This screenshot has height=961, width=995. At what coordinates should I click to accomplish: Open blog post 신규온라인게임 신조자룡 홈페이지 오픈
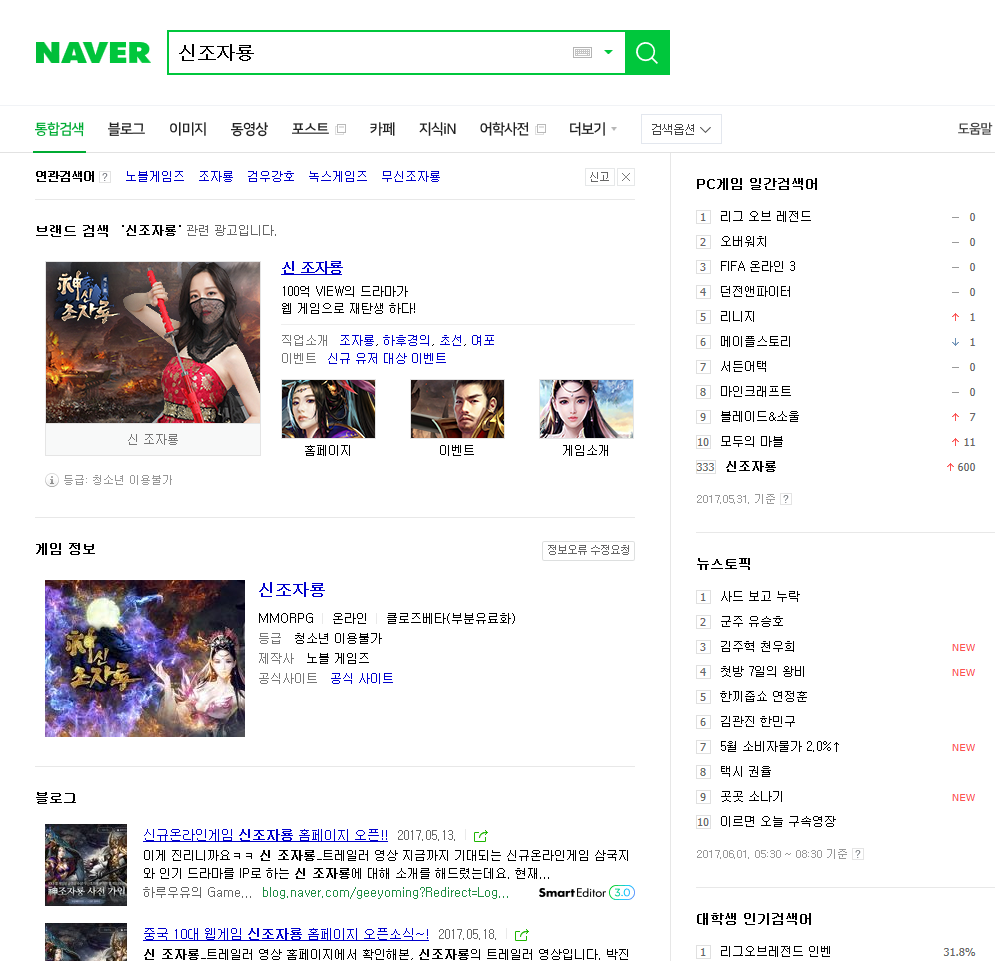[265, 835]
